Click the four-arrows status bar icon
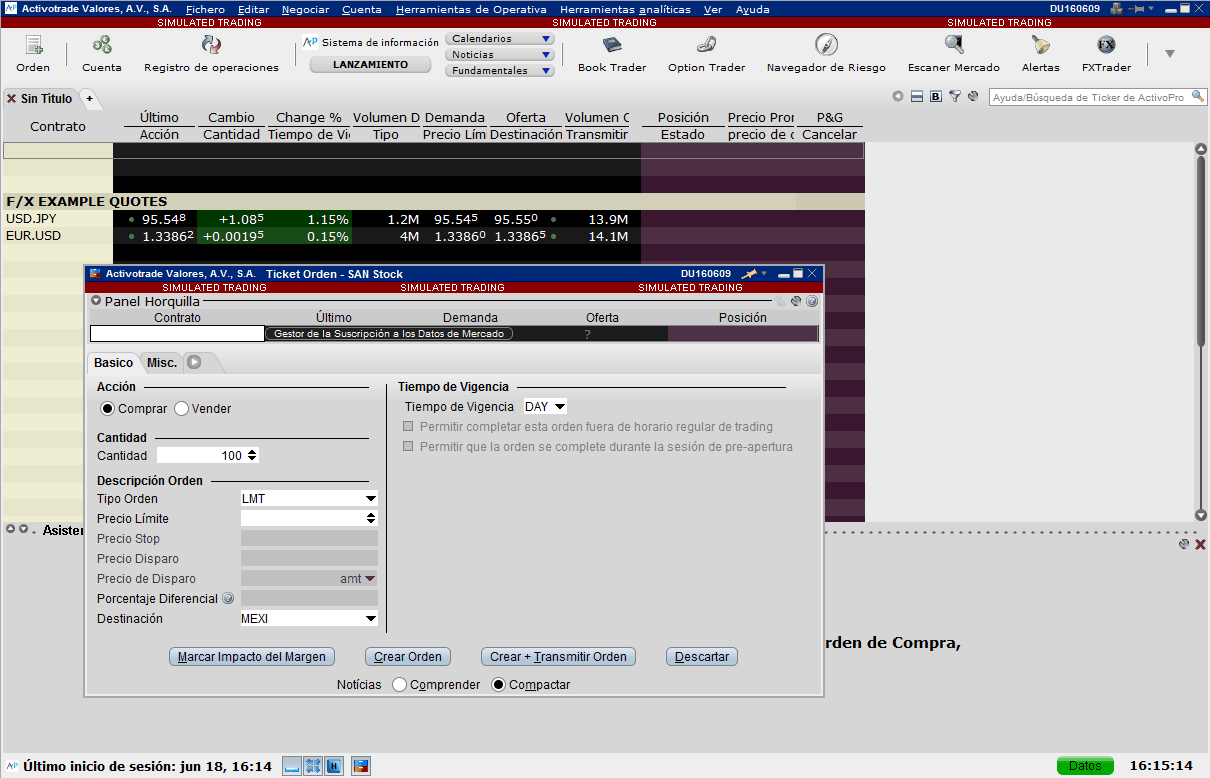 313,766
